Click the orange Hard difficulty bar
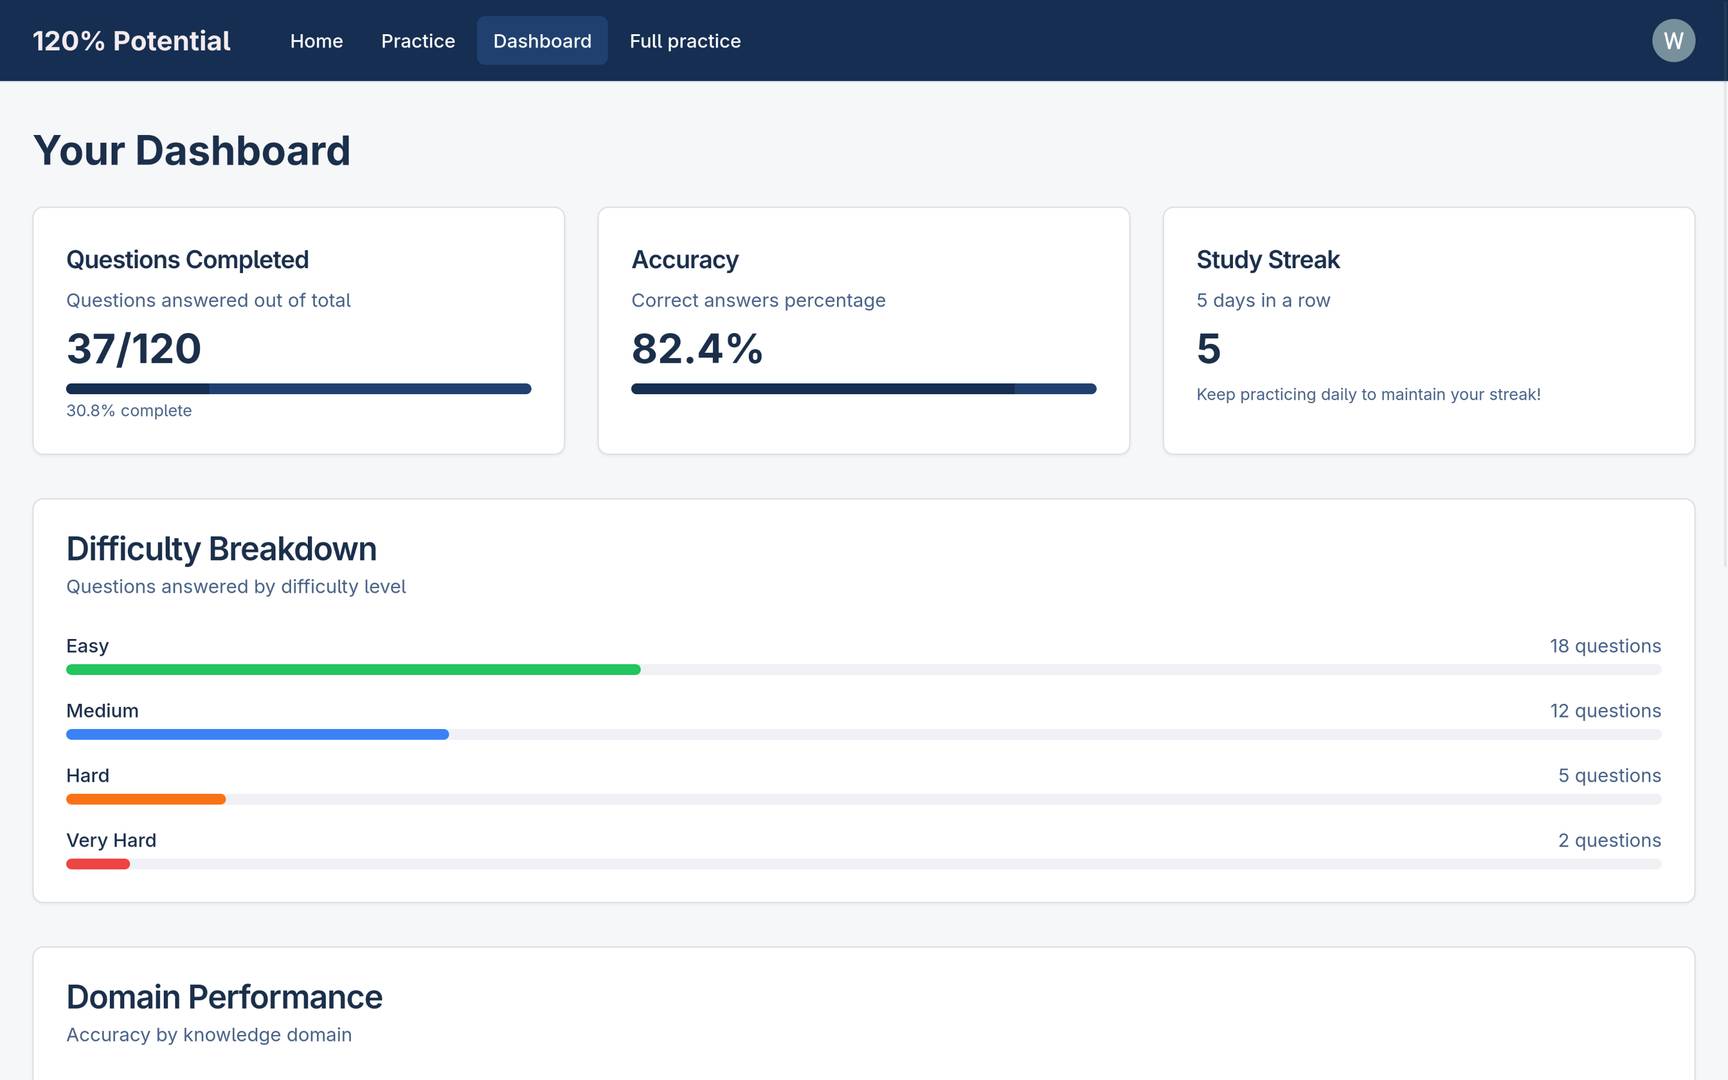1728x1080 pixels. [x=146, y=800]
